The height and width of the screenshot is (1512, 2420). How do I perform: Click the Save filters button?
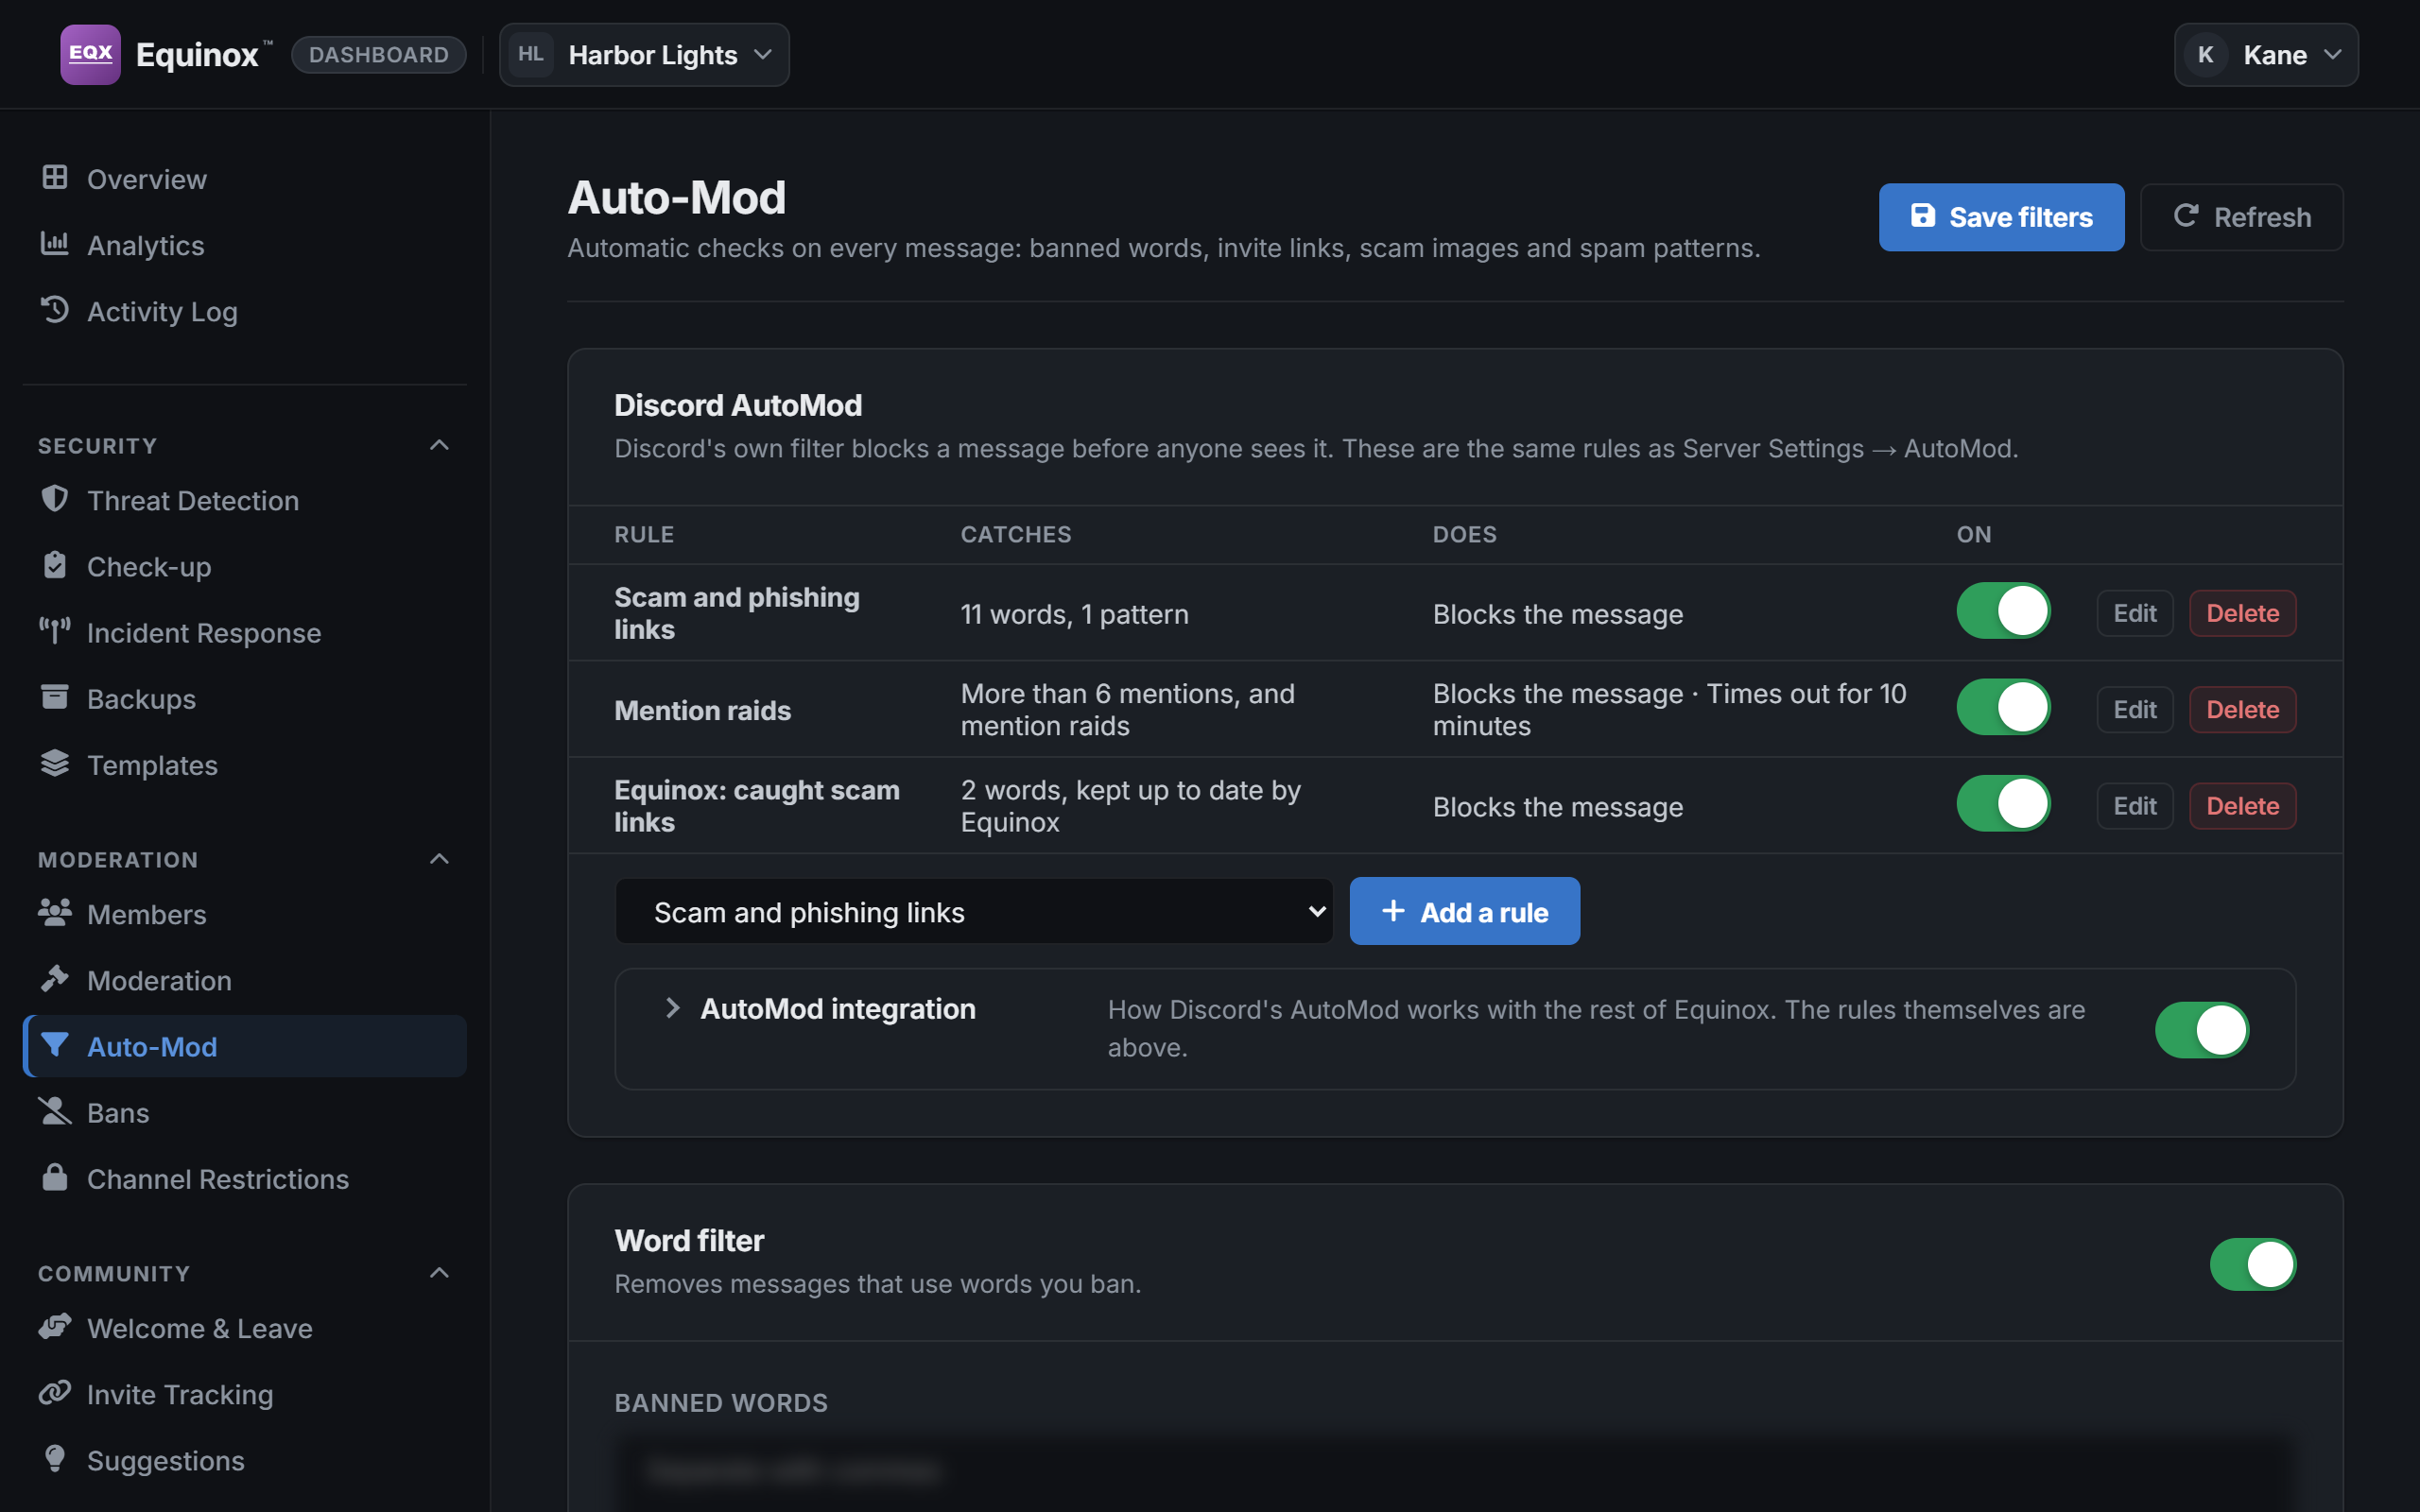[x=2001, y=216]
